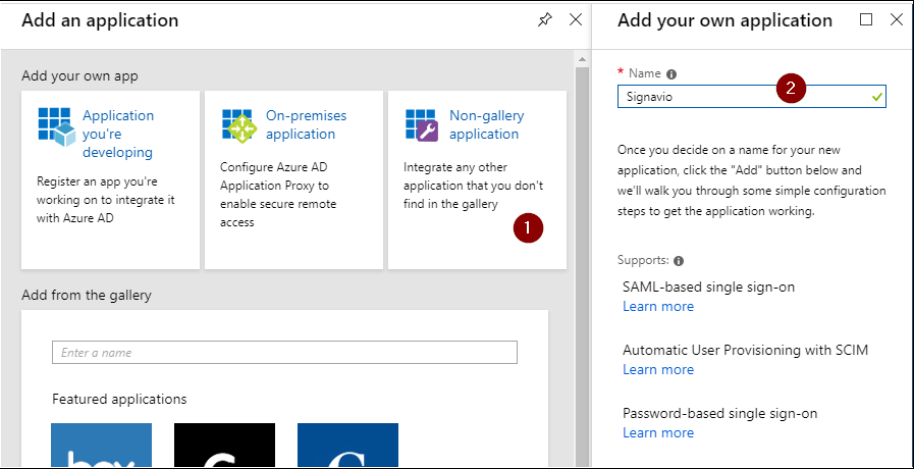Close the Add your own application blade
The width and height of the screenshot is (915, 469).
tap(896, 20)
